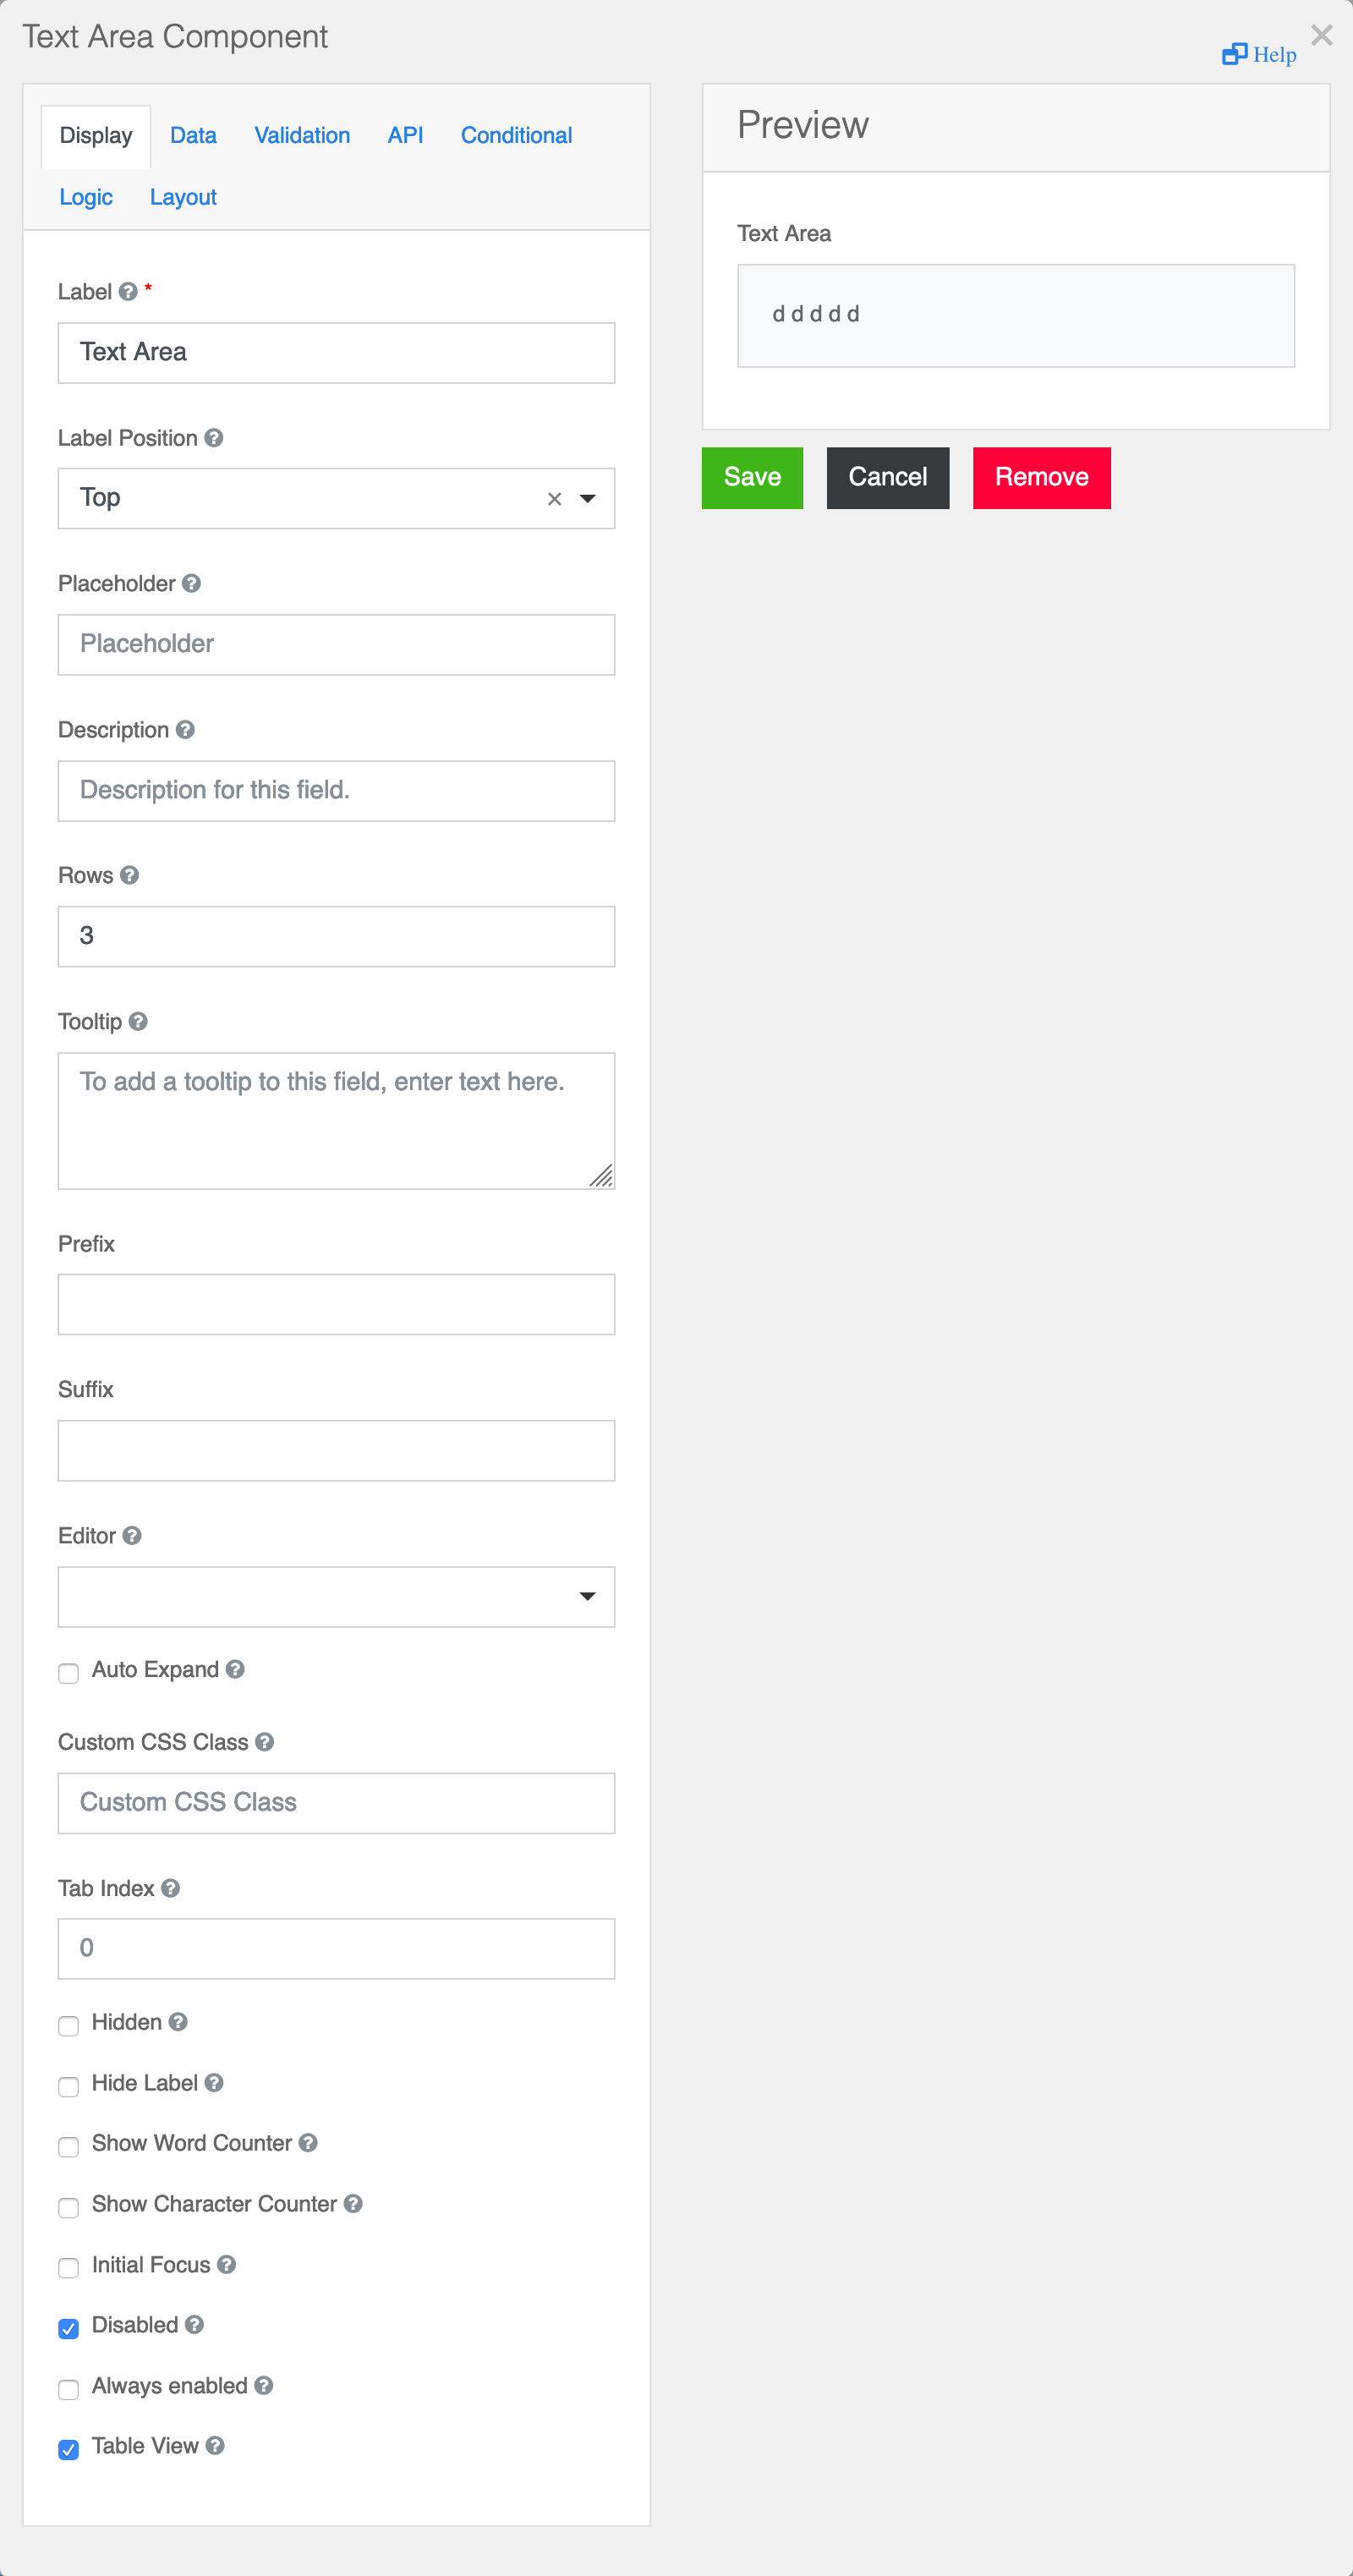Click the help icon beside Label
This screenshot has height=2576, width=1353.
[127, 292]
